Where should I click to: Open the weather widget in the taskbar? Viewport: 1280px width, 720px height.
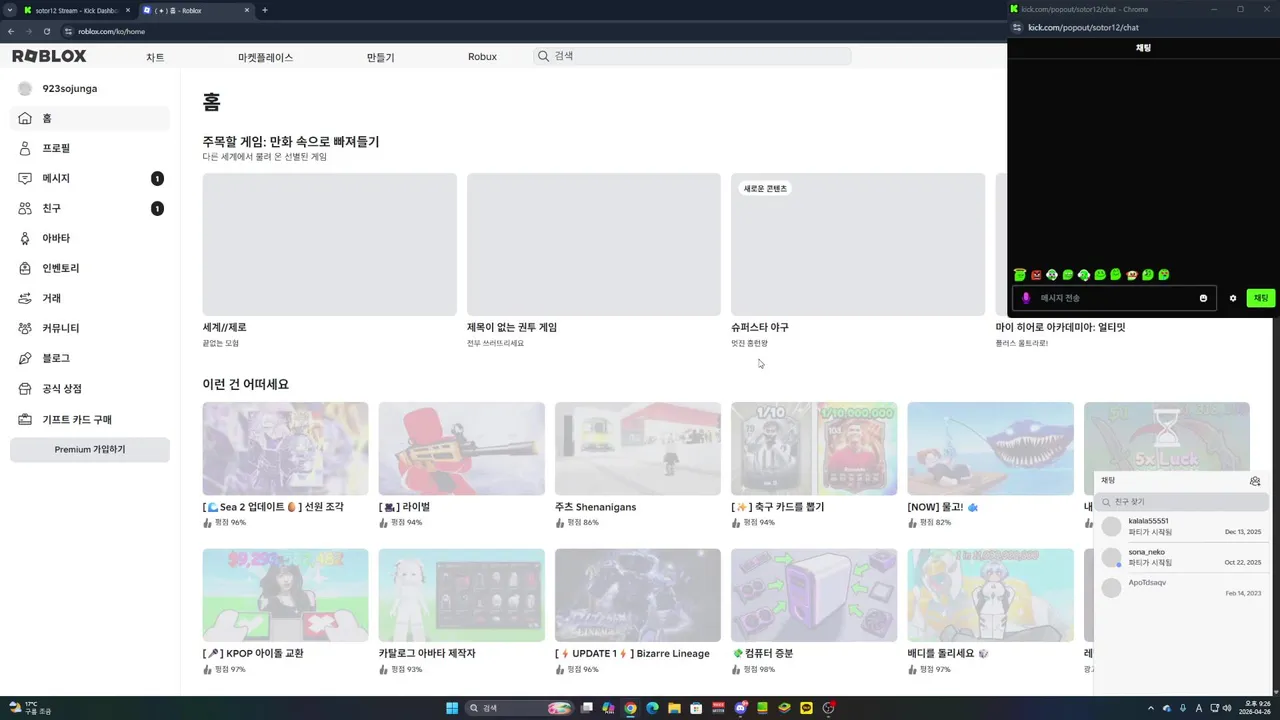[x=28, y=708]
